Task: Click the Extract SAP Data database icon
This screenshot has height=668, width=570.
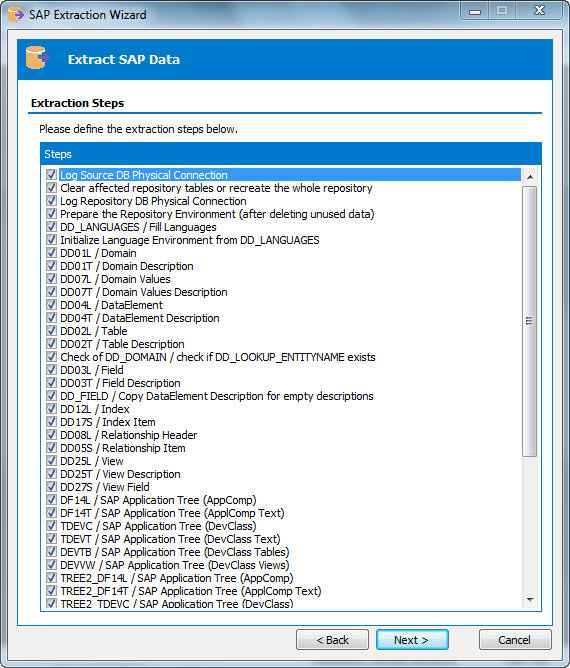Action: [37, 58]
